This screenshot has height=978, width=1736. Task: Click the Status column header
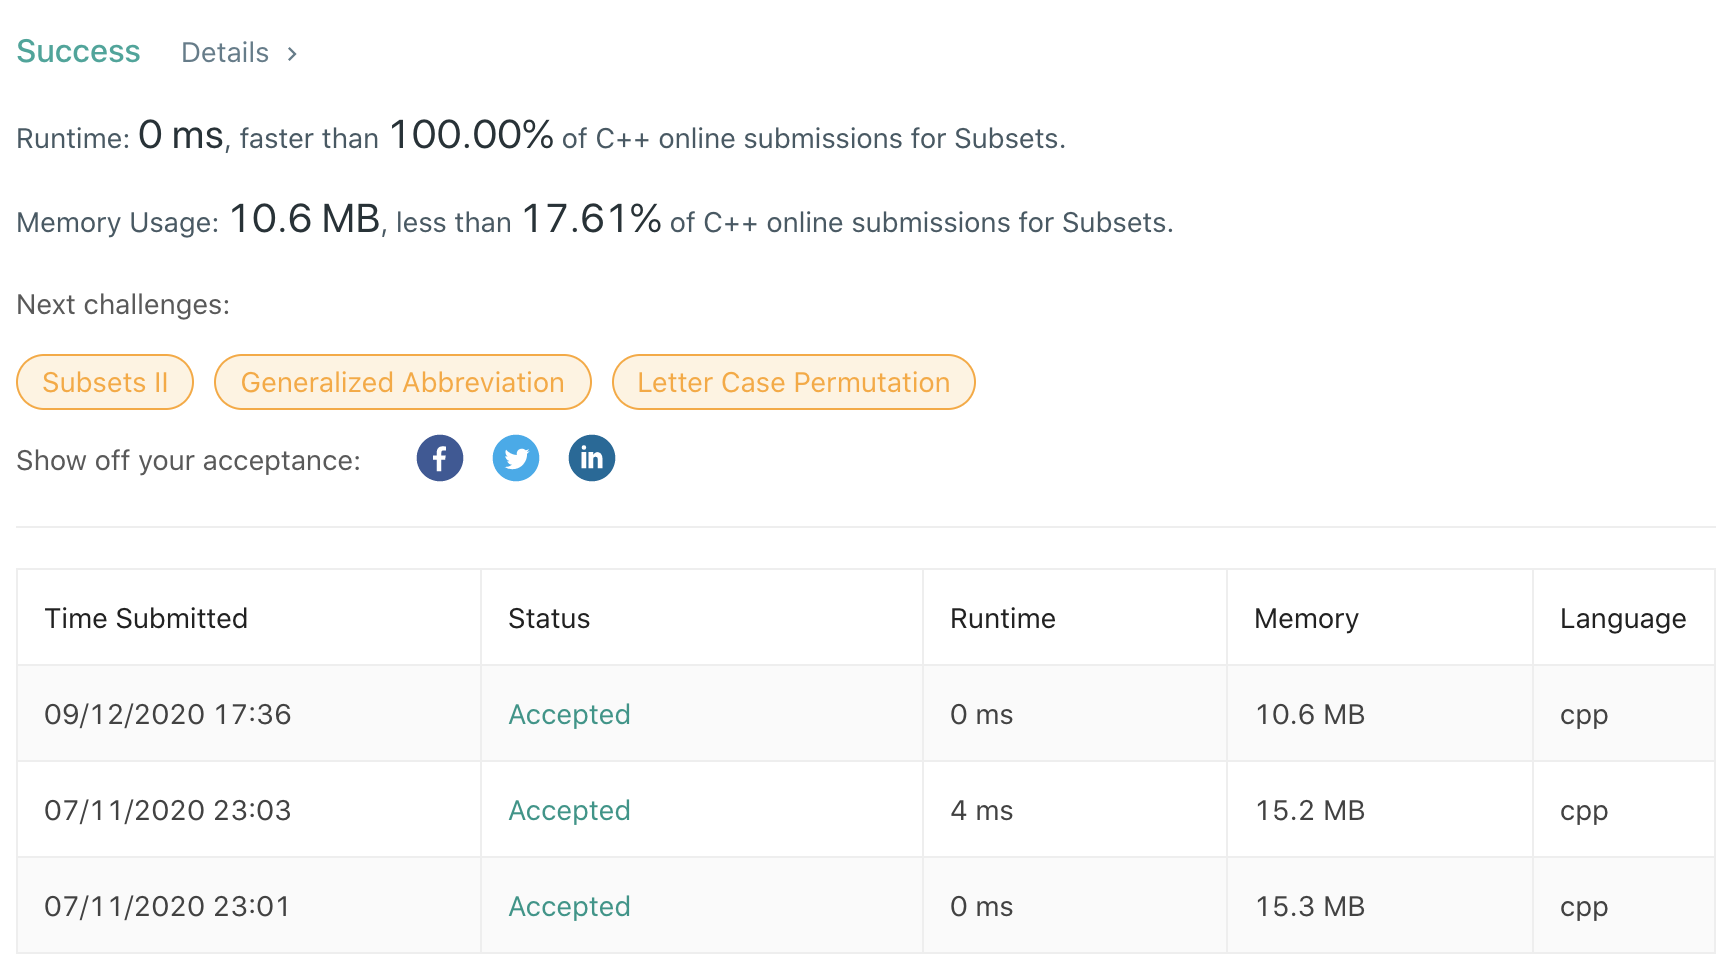click(549, 618)
